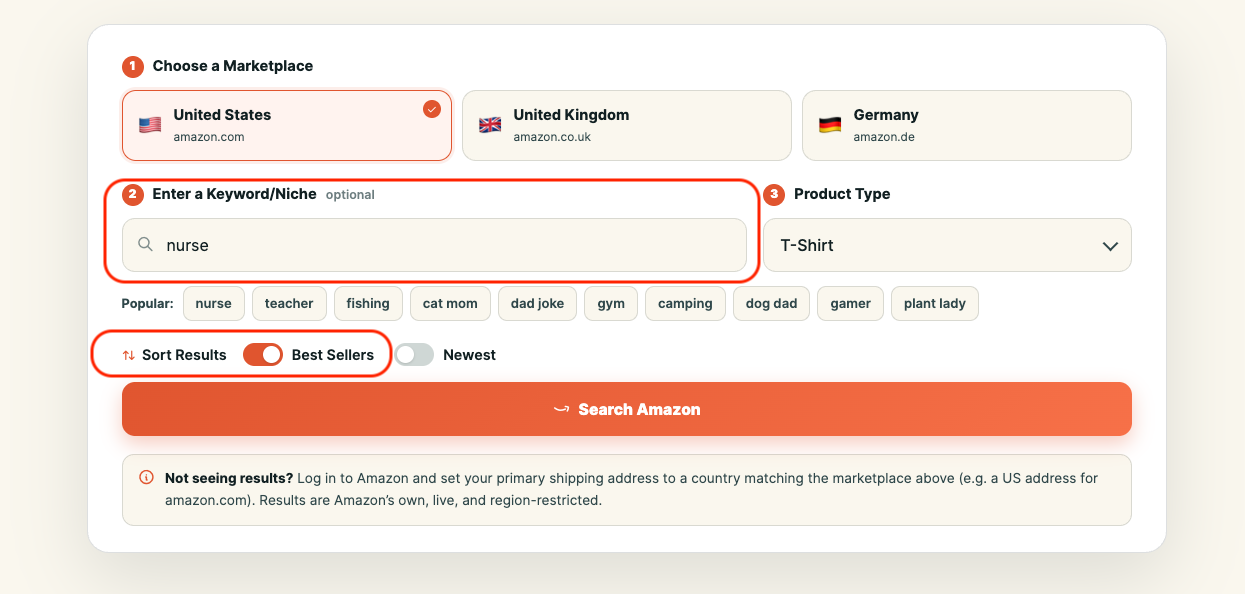1245x594 pixels.
Task: Click the amazon.co.uk domain text
Action: pyautogui.click(x=552, y=137)
